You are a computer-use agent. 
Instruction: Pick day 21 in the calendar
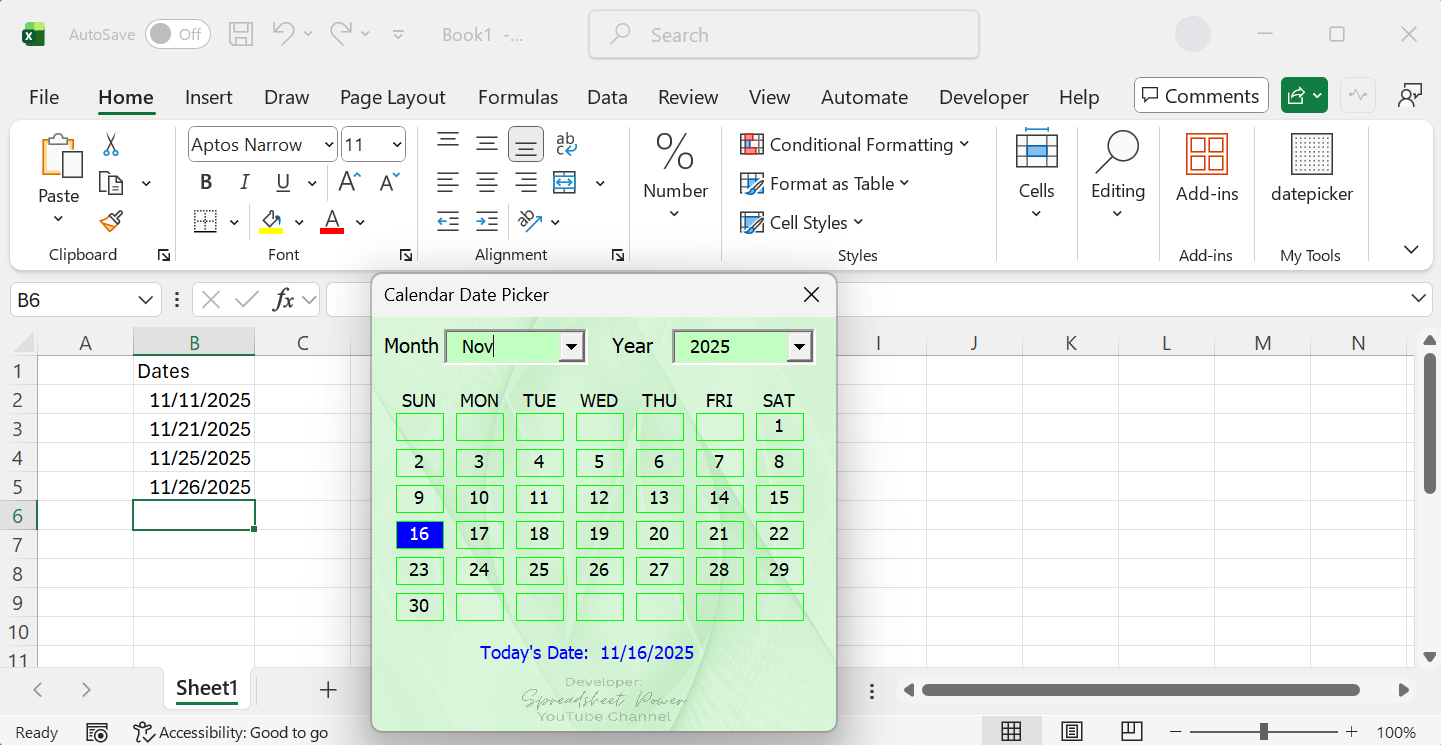point(719,534)
